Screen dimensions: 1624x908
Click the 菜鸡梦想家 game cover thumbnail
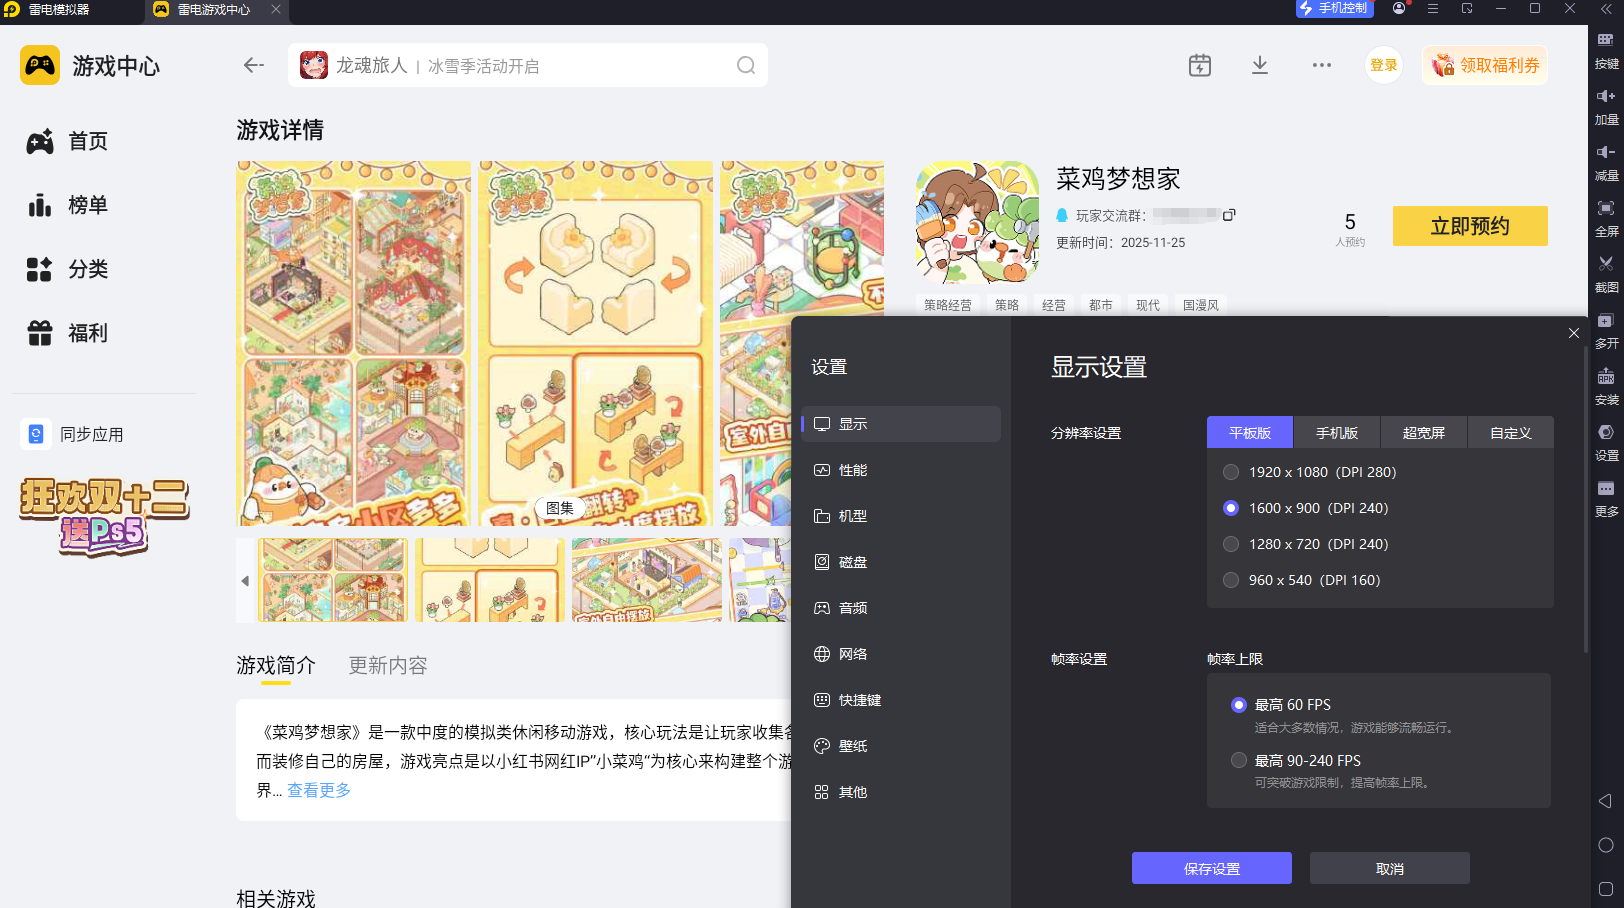[976, 221]
